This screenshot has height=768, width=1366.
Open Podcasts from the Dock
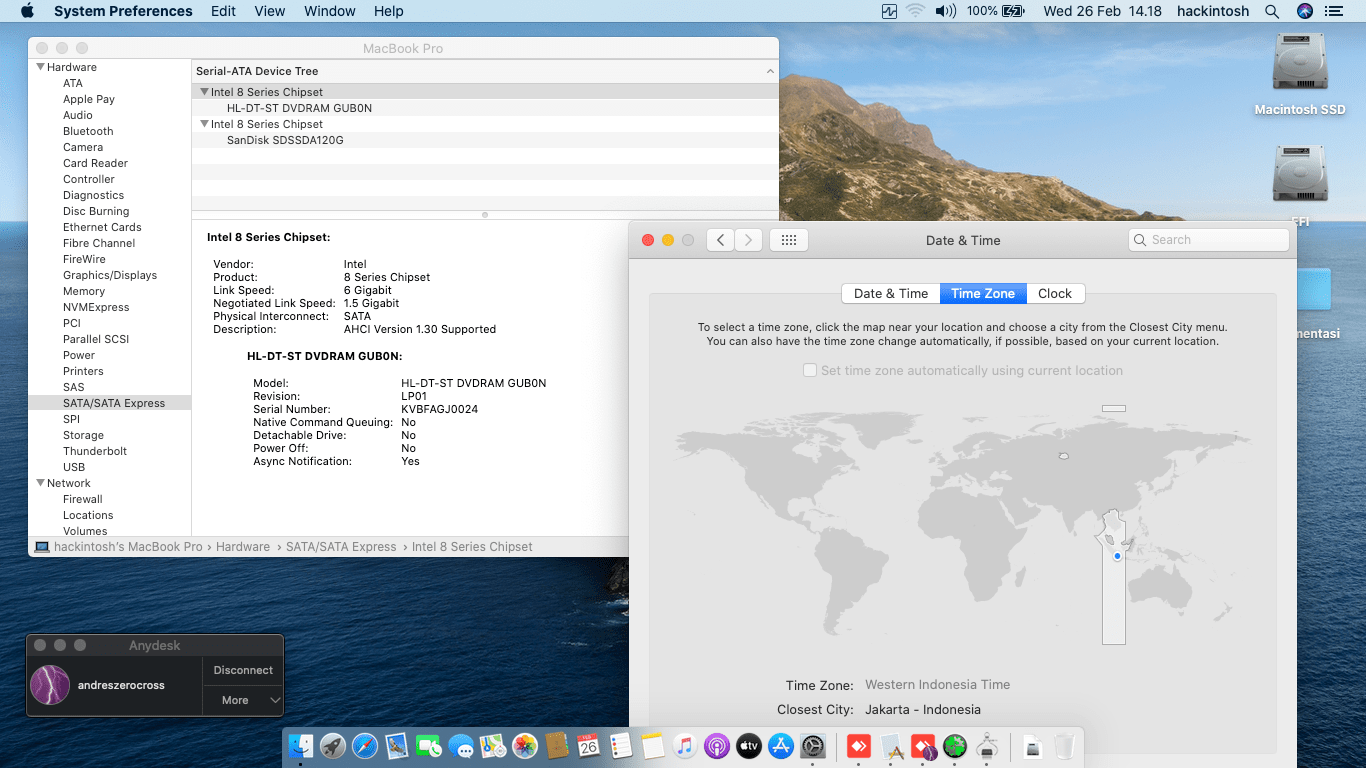[716, 746]
